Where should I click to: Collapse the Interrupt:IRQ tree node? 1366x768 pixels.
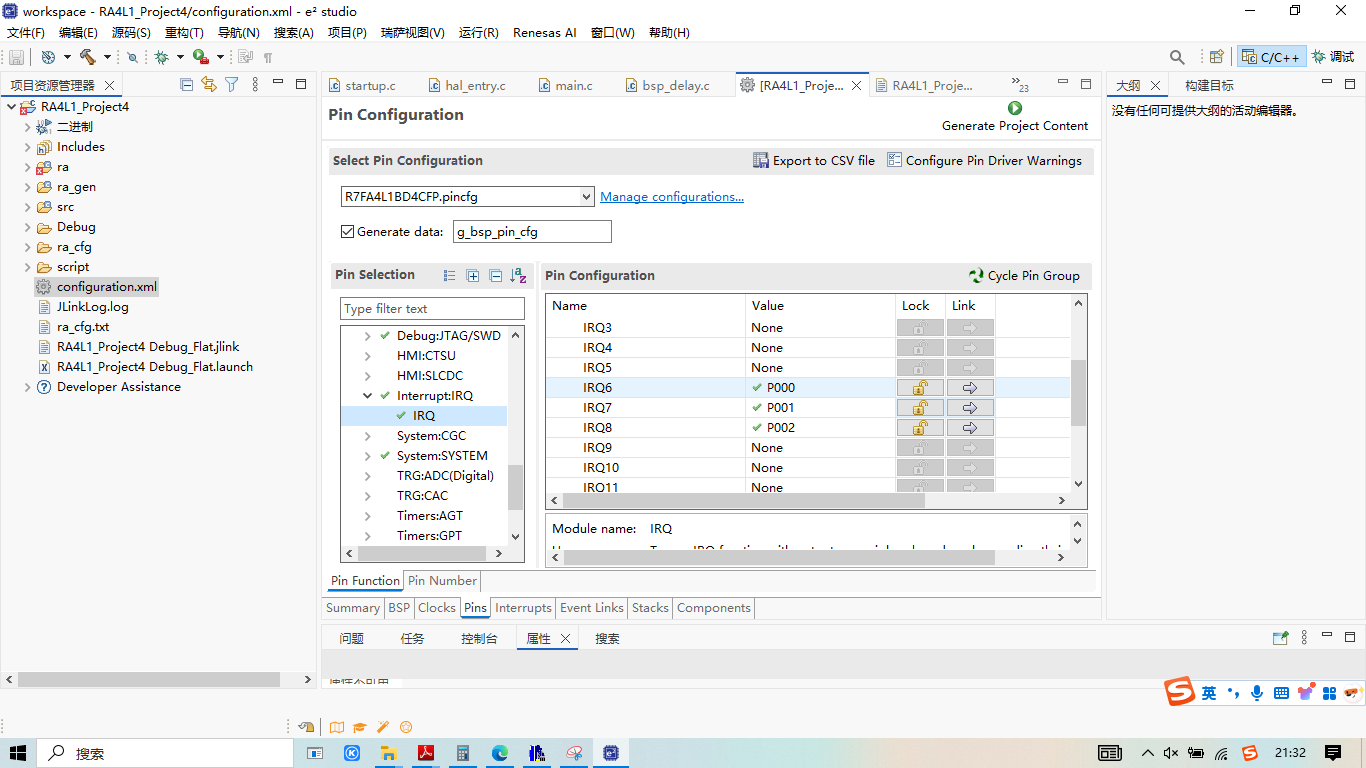click(367, 396)
